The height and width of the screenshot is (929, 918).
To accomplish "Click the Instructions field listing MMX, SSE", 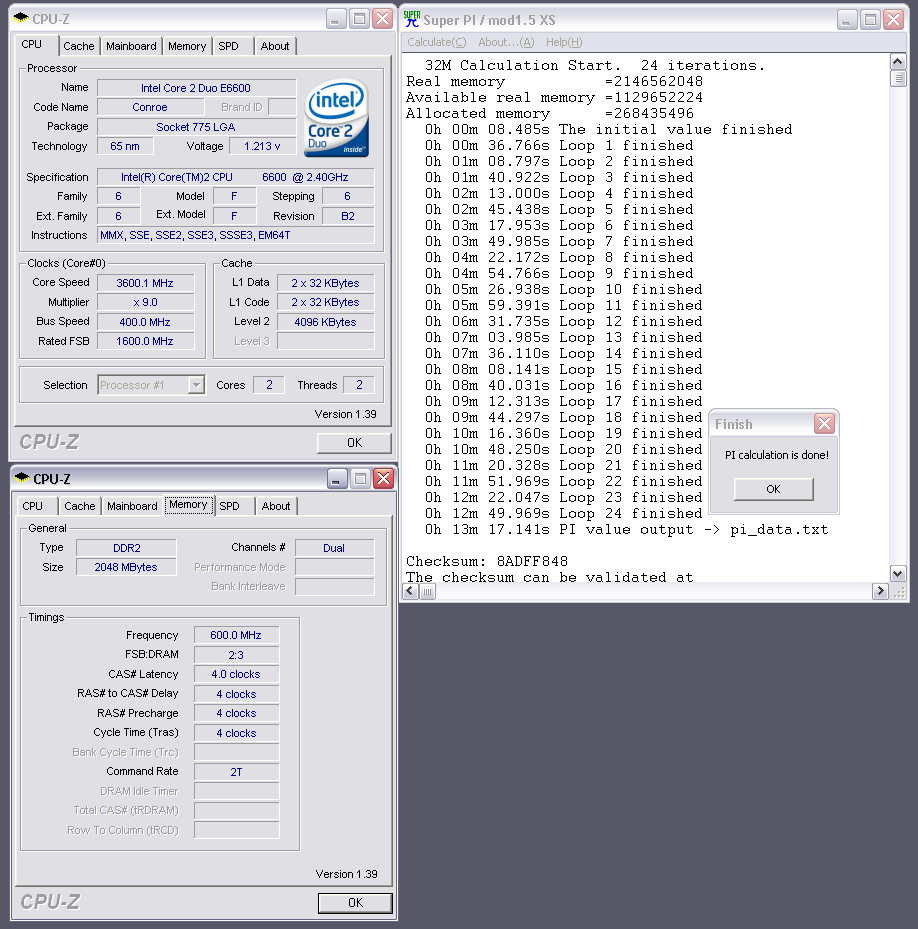I will 236,235.
